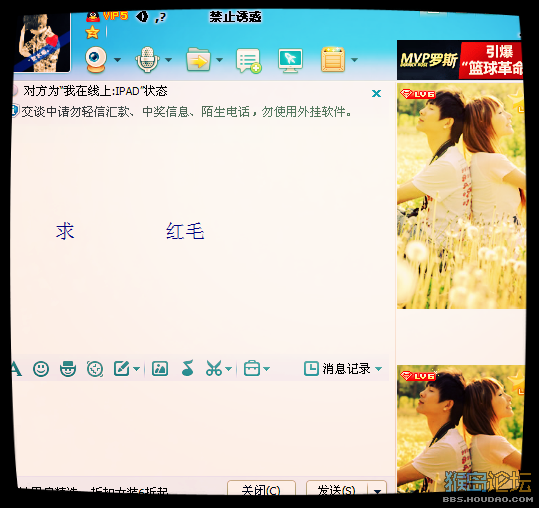Start a video call with the webcam icon
This screenshot has height=508, width=539.
96,59
